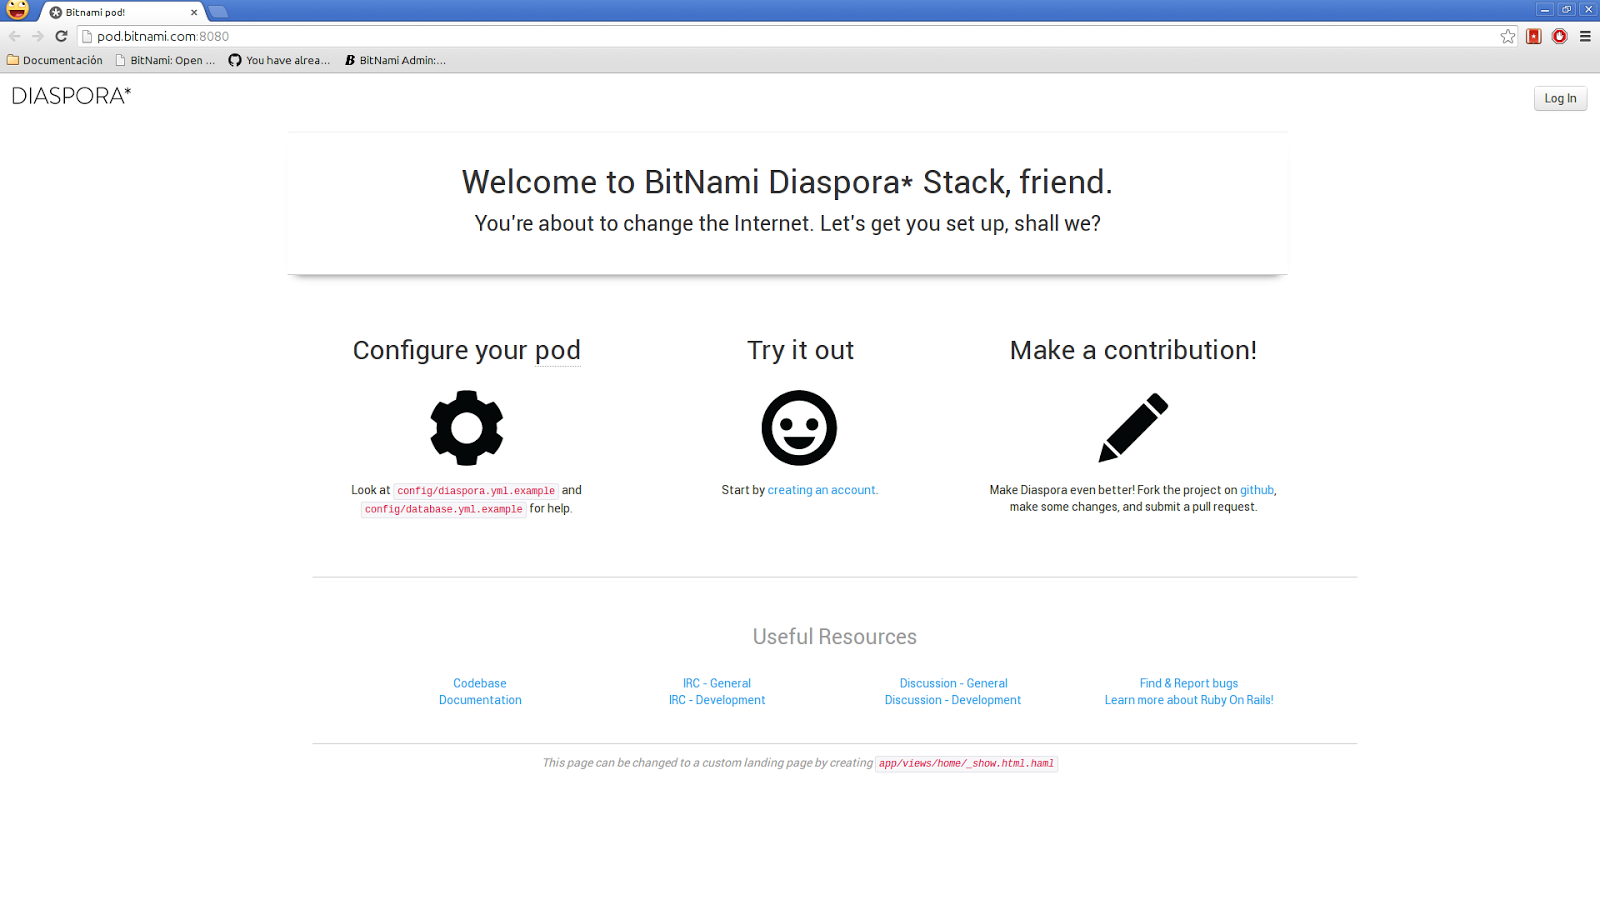
Task: Open the Discussion - Development link
Action: pyautogui.click(x=953, y=700)
